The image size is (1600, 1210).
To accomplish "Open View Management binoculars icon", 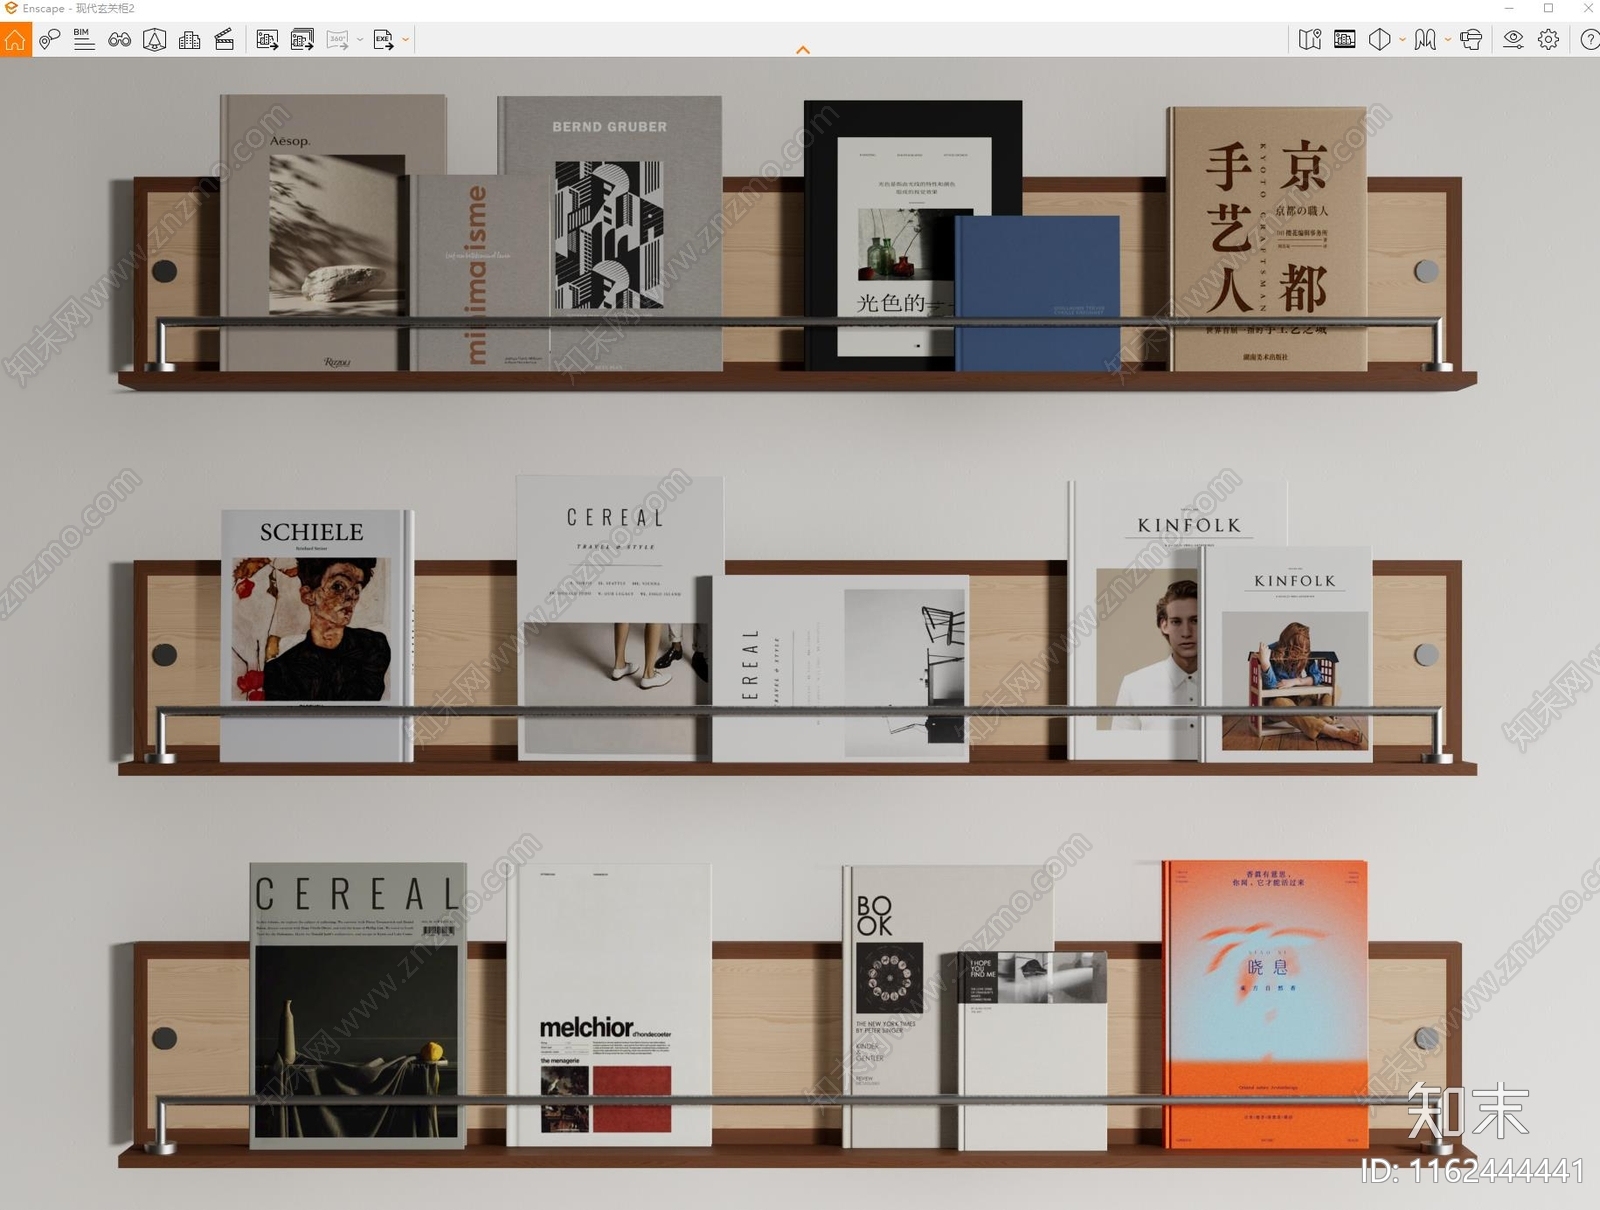I will 120,40.
